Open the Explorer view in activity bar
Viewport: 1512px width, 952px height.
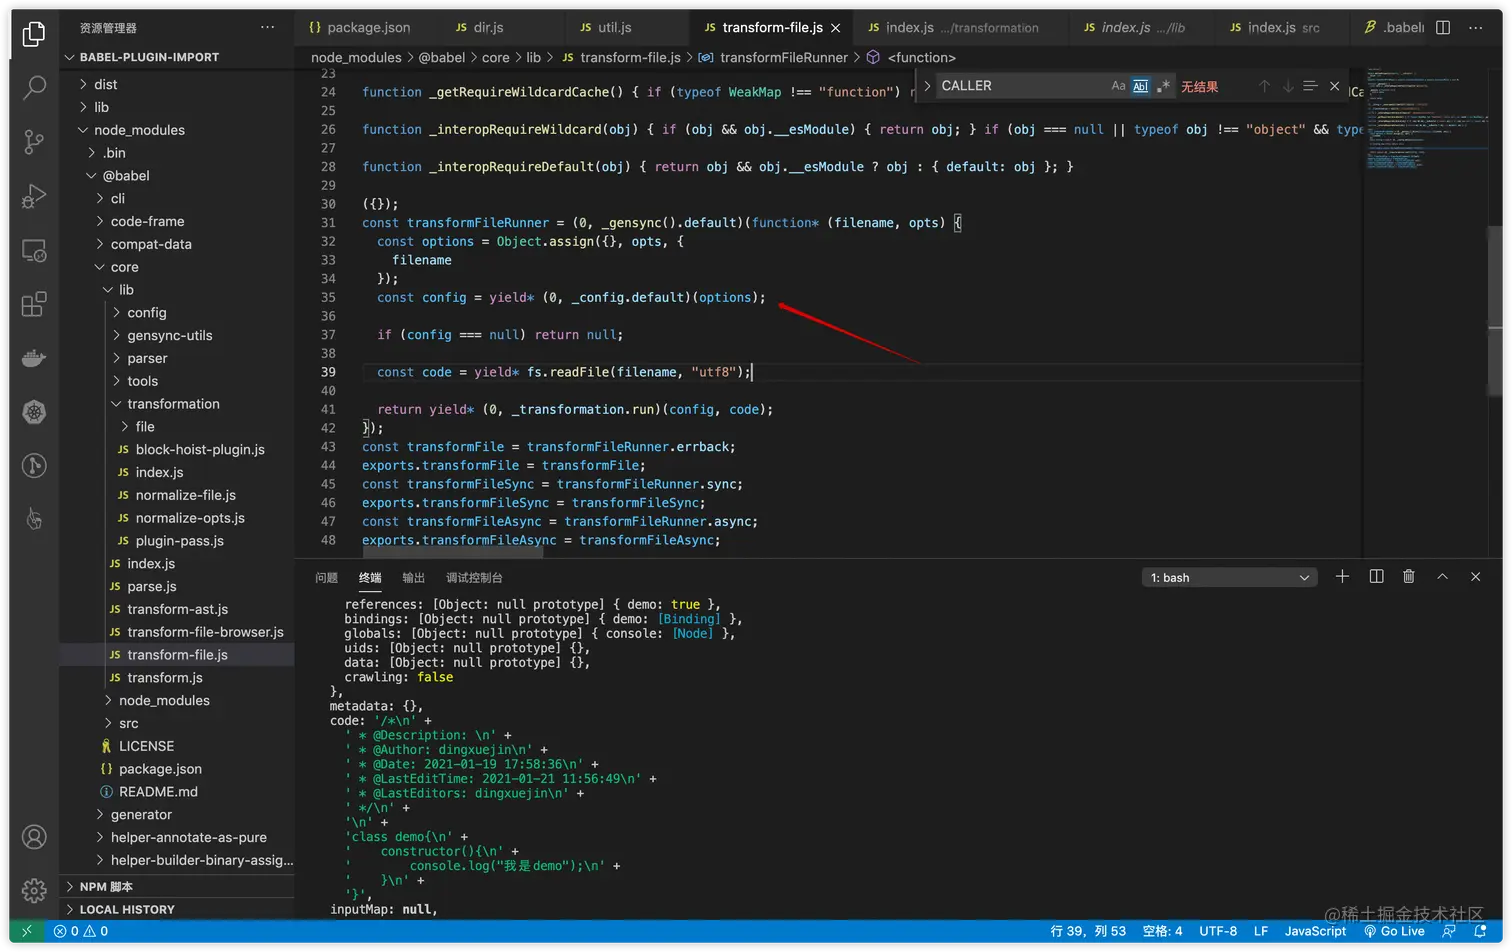point(34,34)
